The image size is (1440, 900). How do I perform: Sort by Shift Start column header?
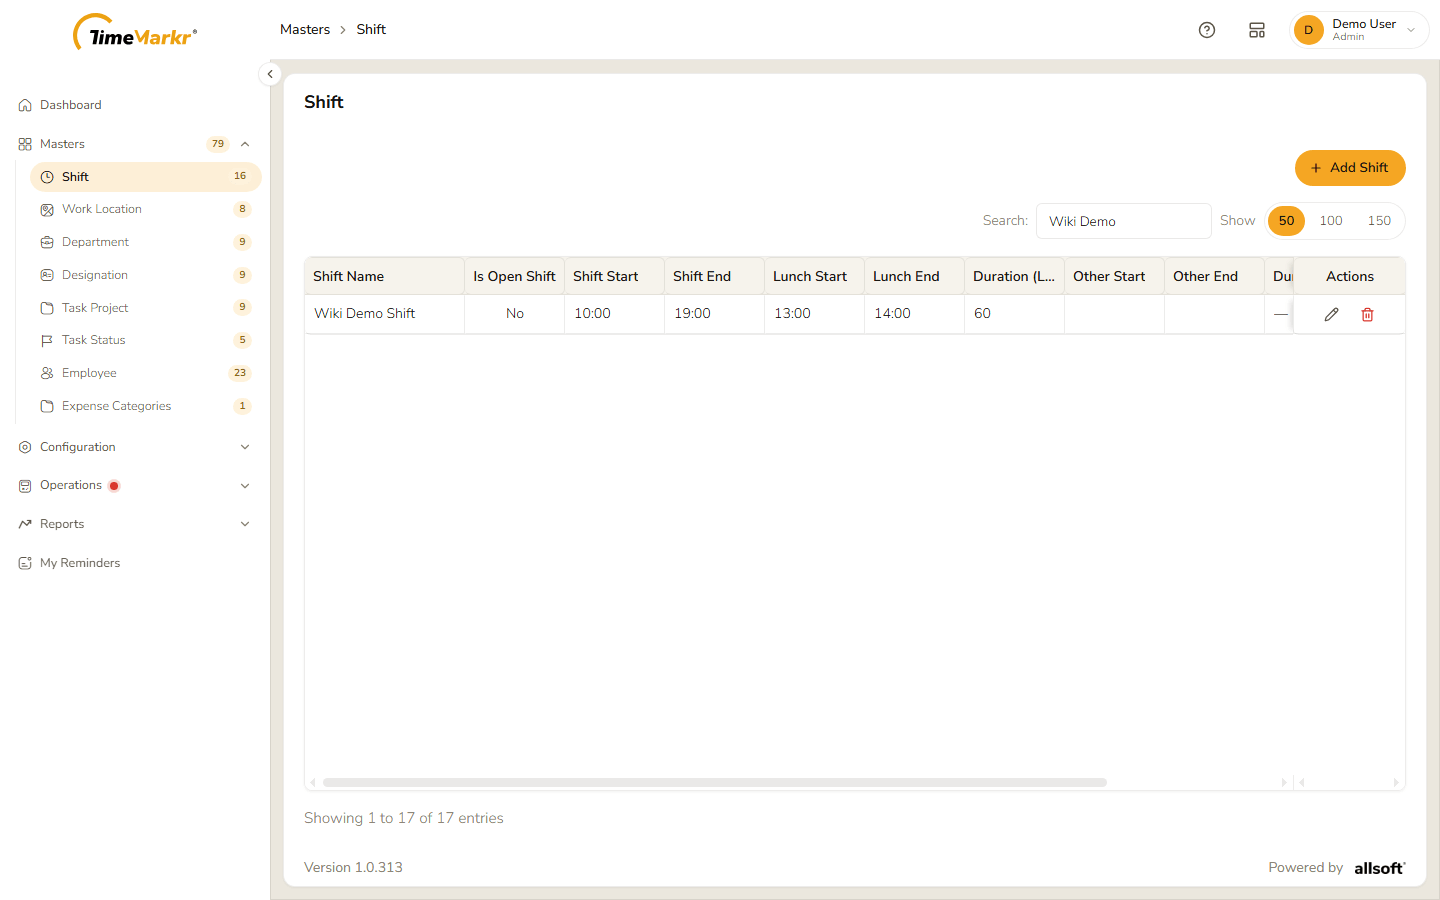coord(614,276)
